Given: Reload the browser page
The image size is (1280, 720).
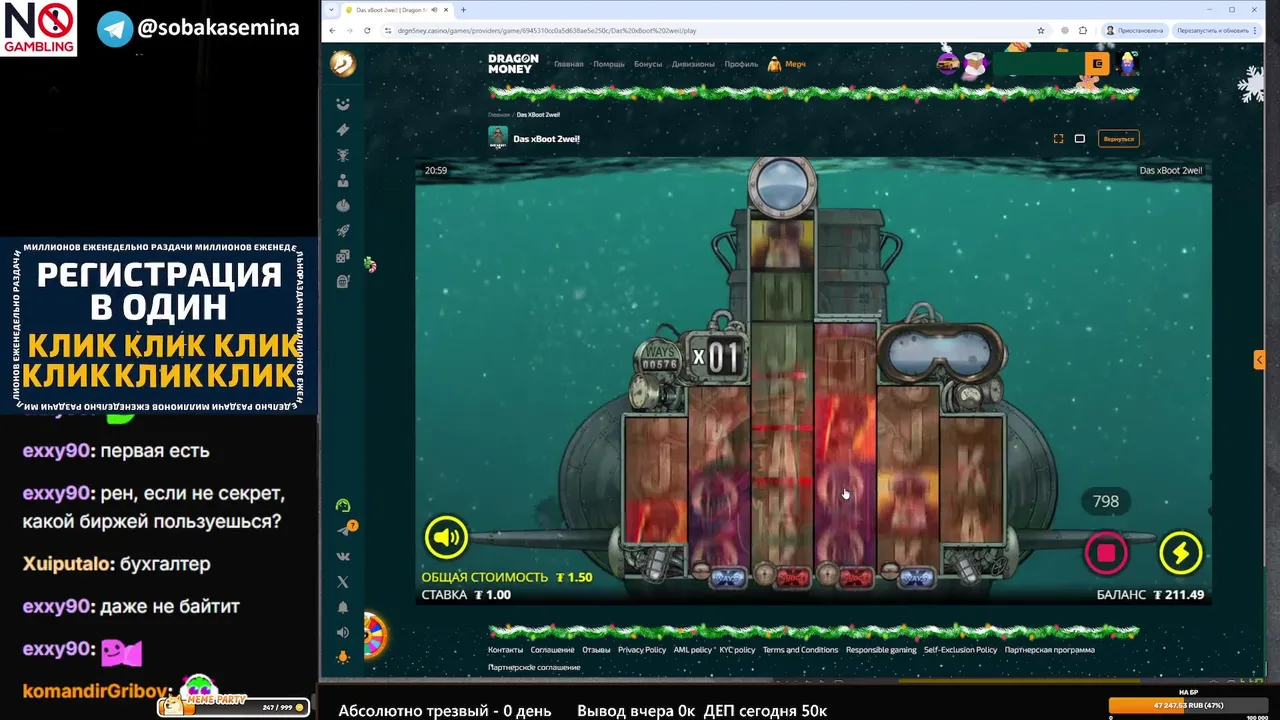Looking at the screenshot, I should 368,30.
